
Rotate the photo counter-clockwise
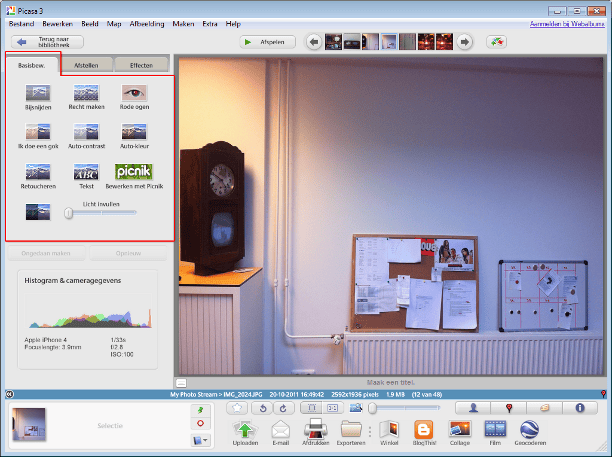tap(263, 408)
